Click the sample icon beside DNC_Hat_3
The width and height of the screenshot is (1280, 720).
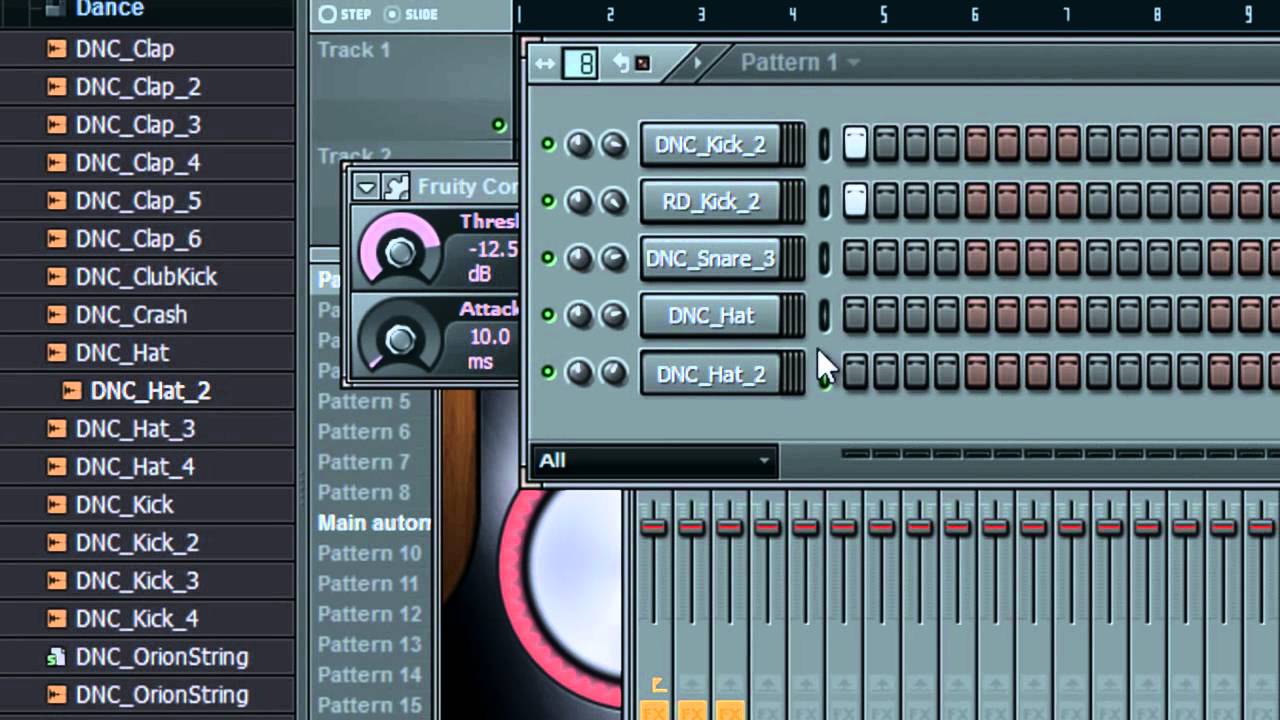coord(57,429)
